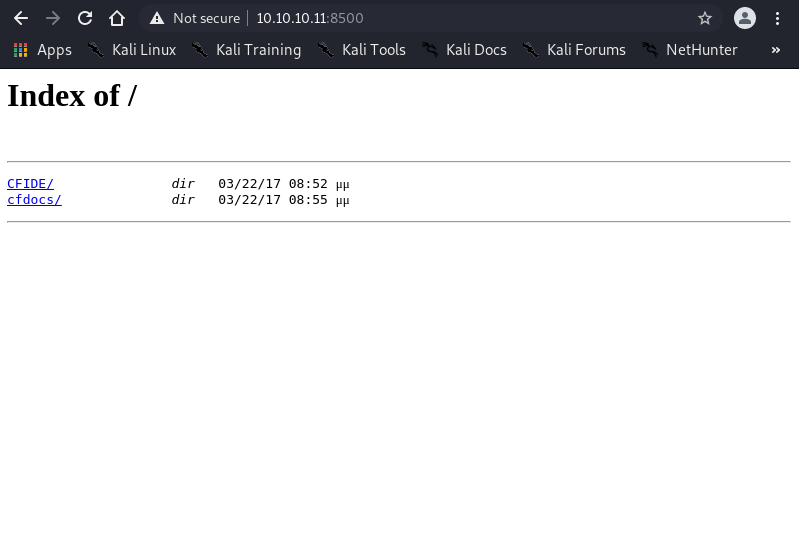Click the forward navigation arrow
The width and height of the screenshot is (799, 537).
click(53, 18)
